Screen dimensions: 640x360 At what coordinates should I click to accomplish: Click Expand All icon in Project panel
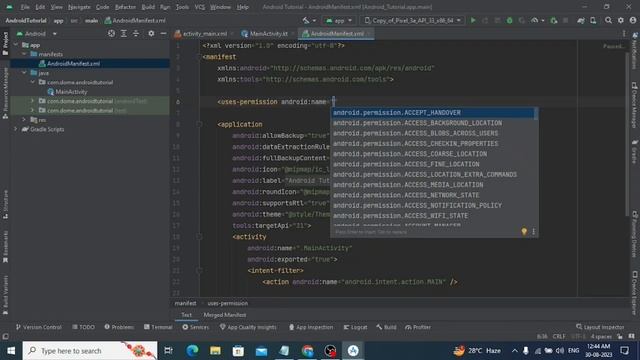124,33
